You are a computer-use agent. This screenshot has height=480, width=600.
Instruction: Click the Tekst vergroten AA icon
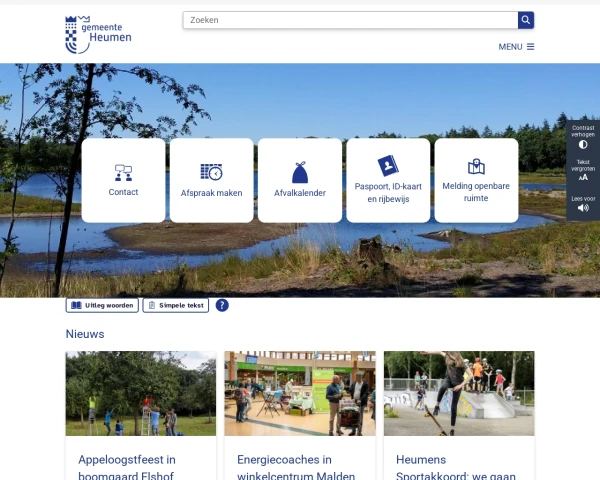click(x=583, y=177)
